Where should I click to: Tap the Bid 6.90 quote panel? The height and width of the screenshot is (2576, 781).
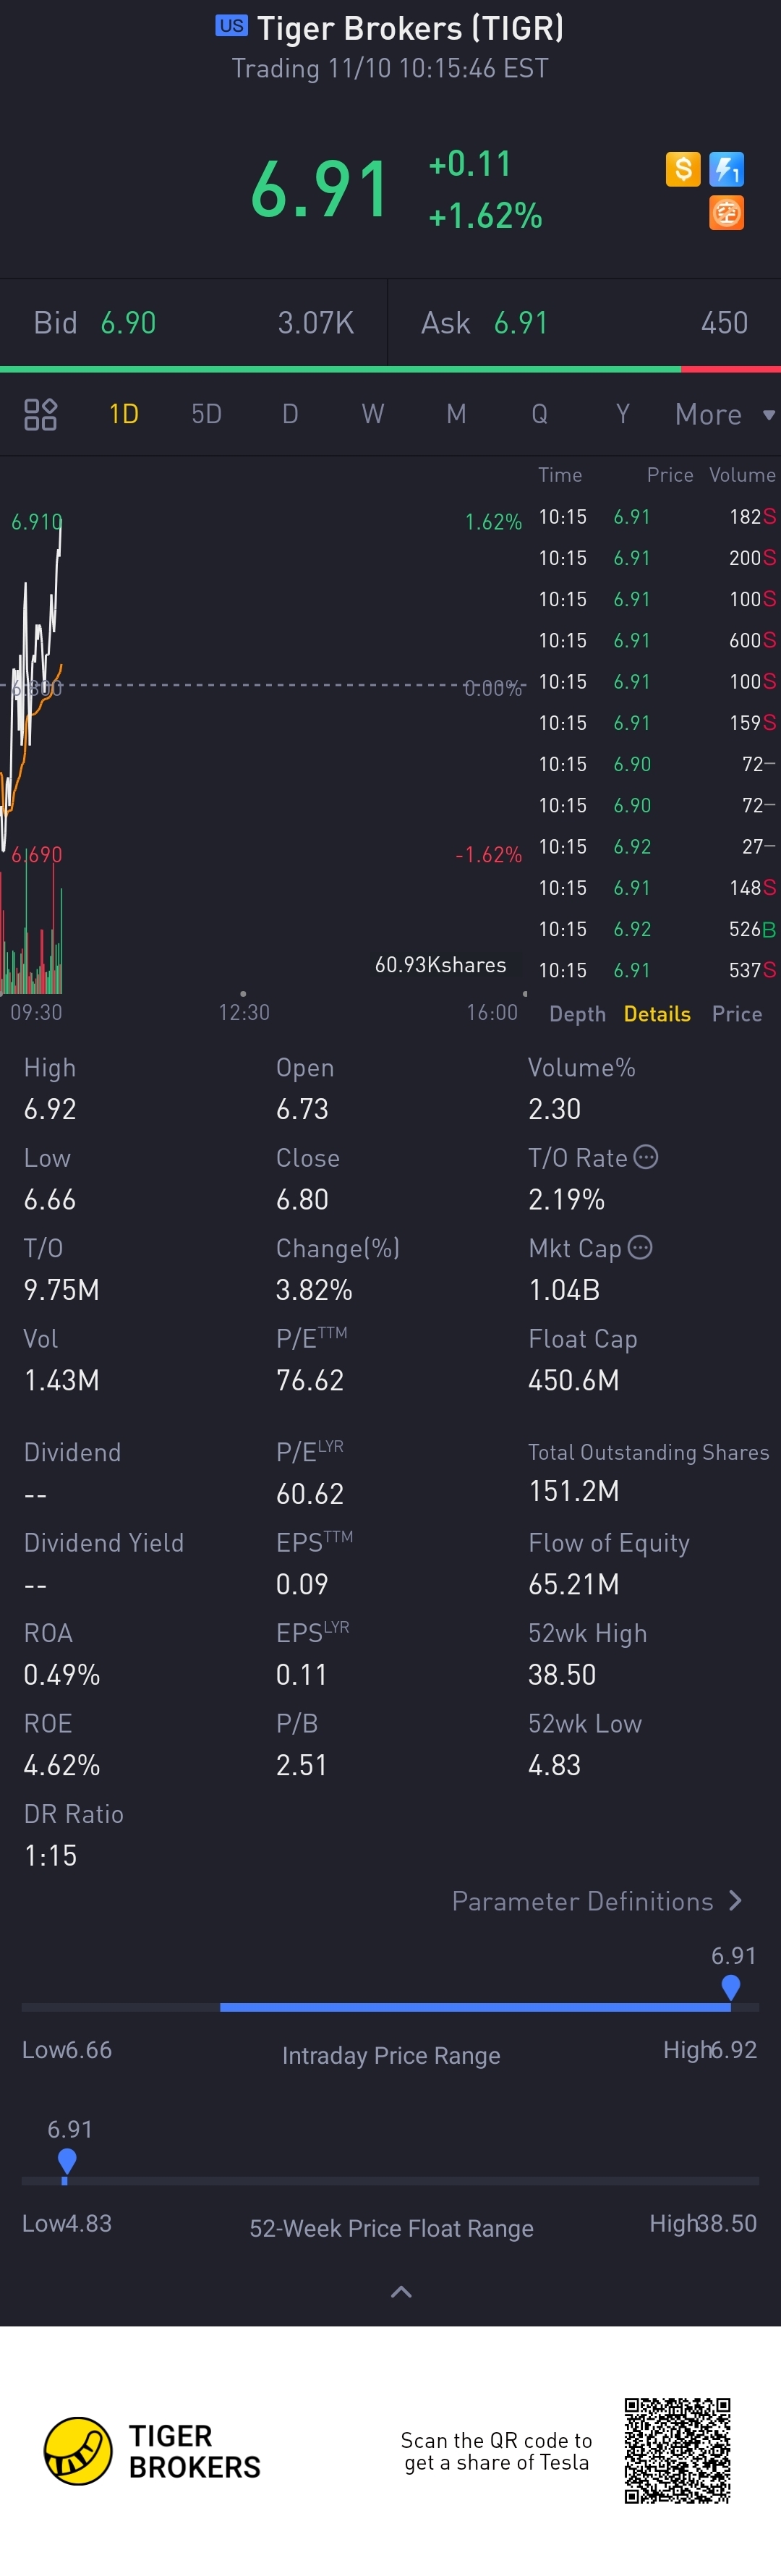193,323
